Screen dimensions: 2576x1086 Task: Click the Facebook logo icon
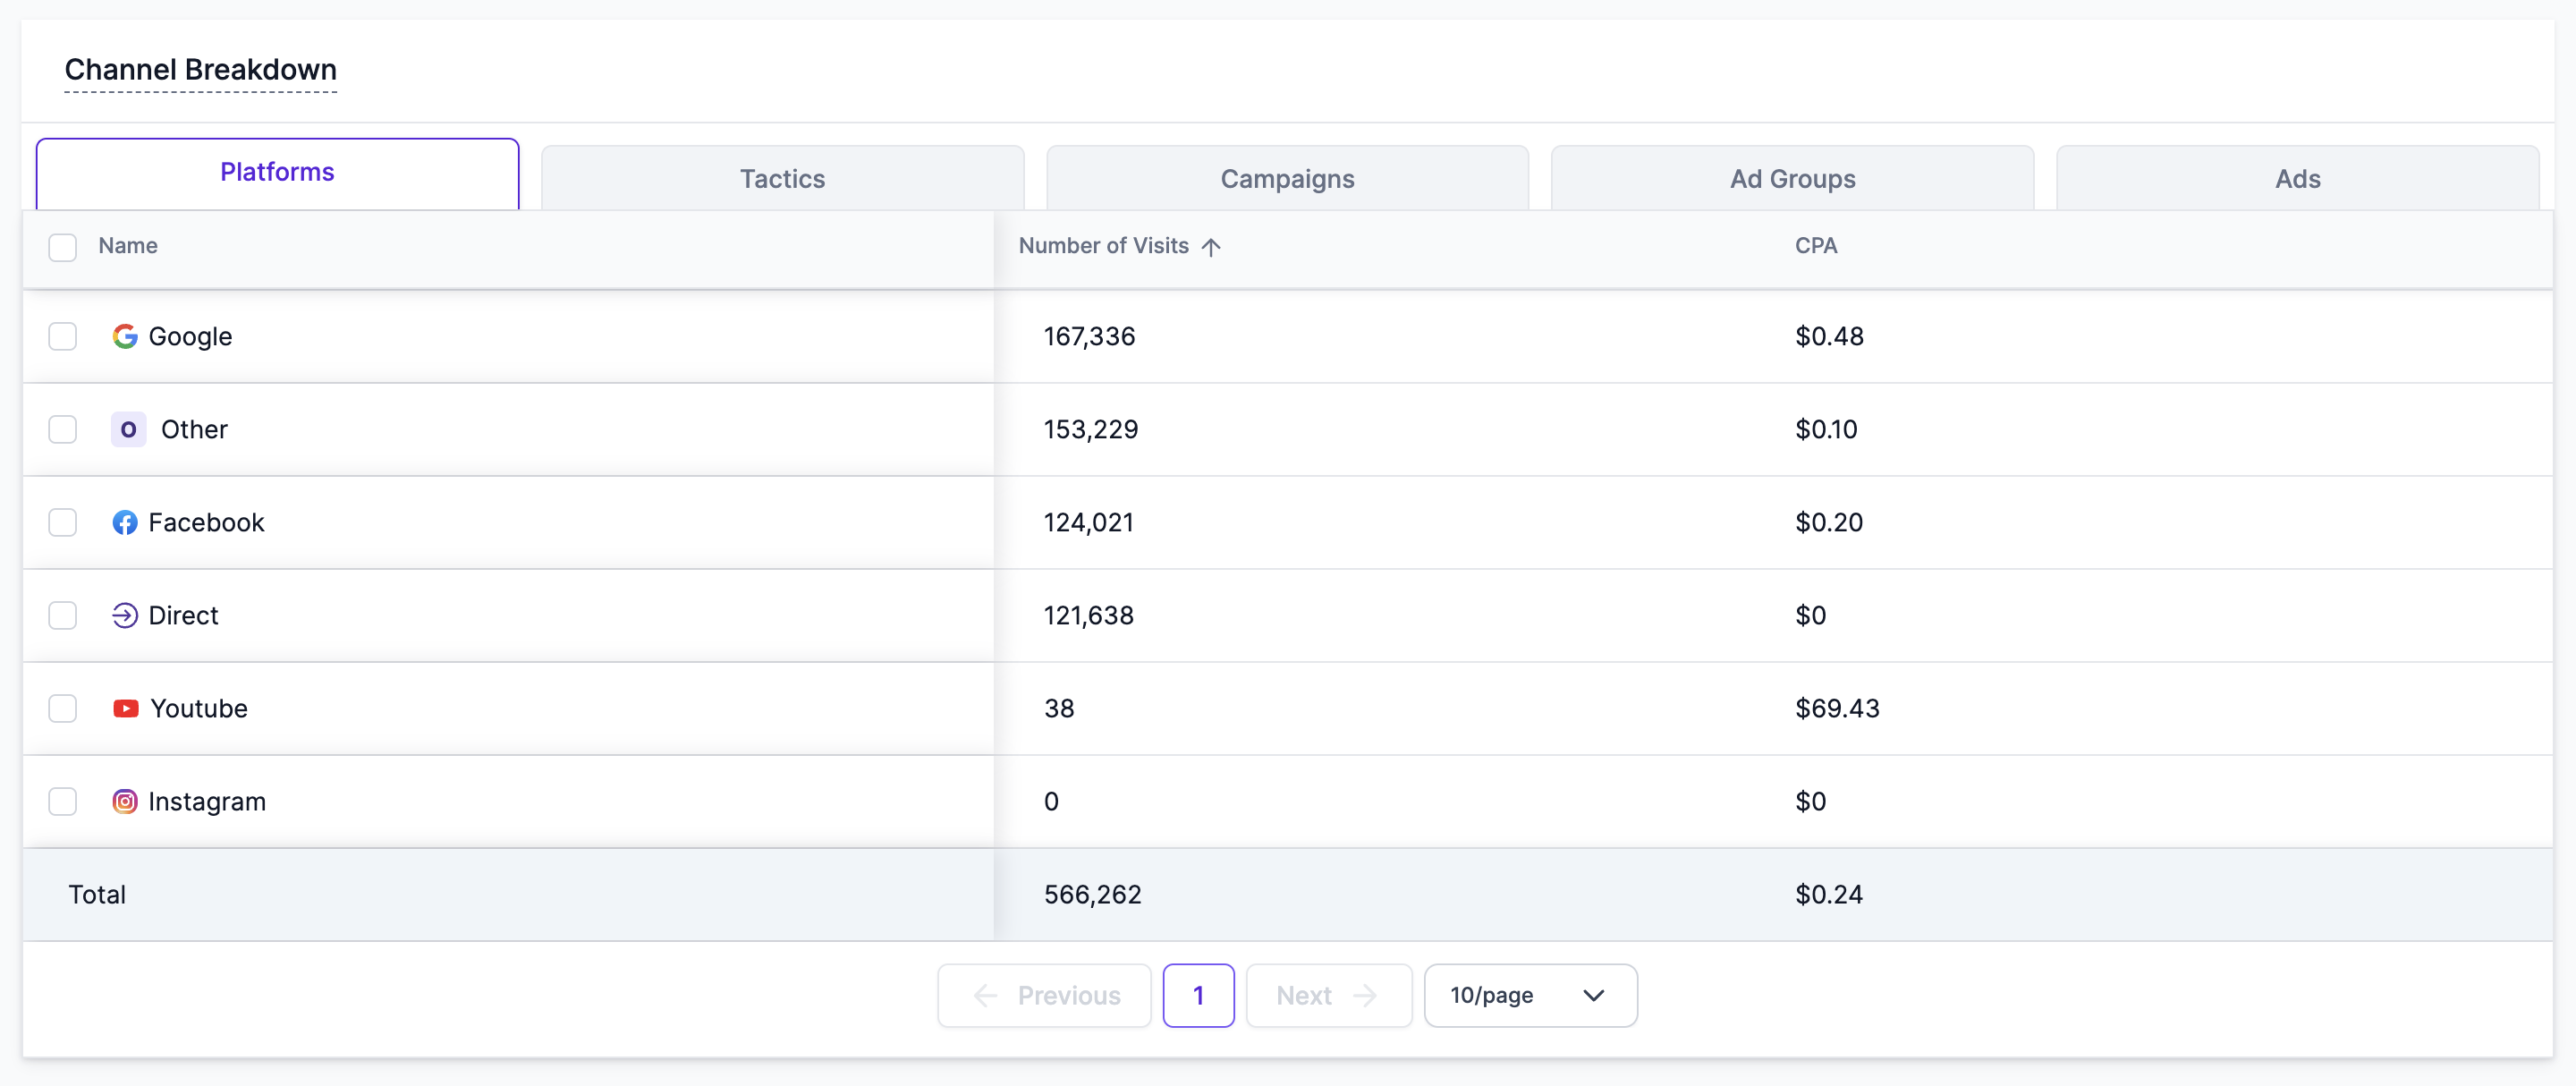point(125,522)
